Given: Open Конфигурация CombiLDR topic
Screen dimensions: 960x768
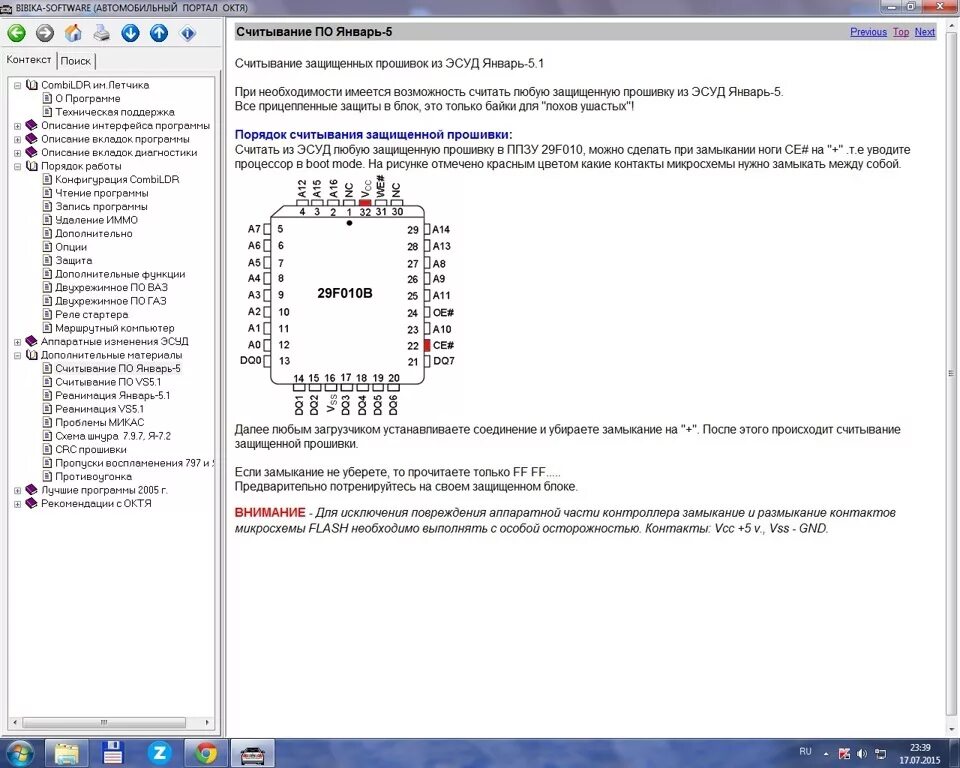Looking at the screenshot, I should tap(117, 179).
